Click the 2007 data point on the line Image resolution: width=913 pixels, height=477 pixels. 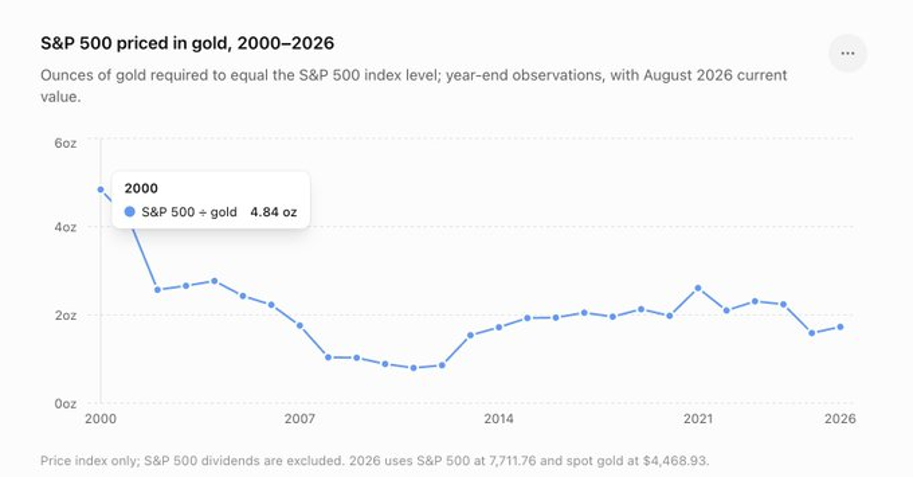pos(300,326)
